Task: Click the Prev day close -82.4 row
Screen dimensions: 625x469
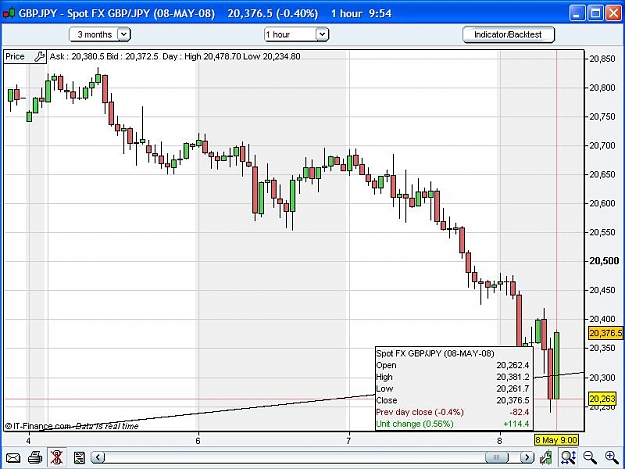Action: [x=453, y=412]
